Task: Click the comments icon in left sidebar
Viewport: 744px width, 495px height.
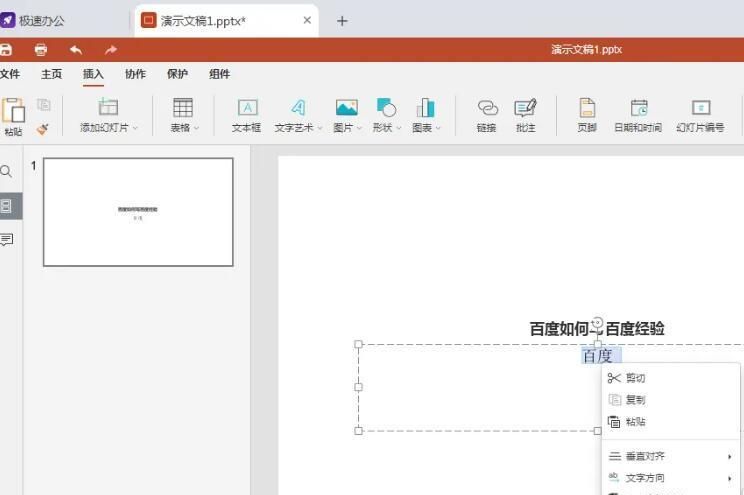Action: [x=6, y=240]
